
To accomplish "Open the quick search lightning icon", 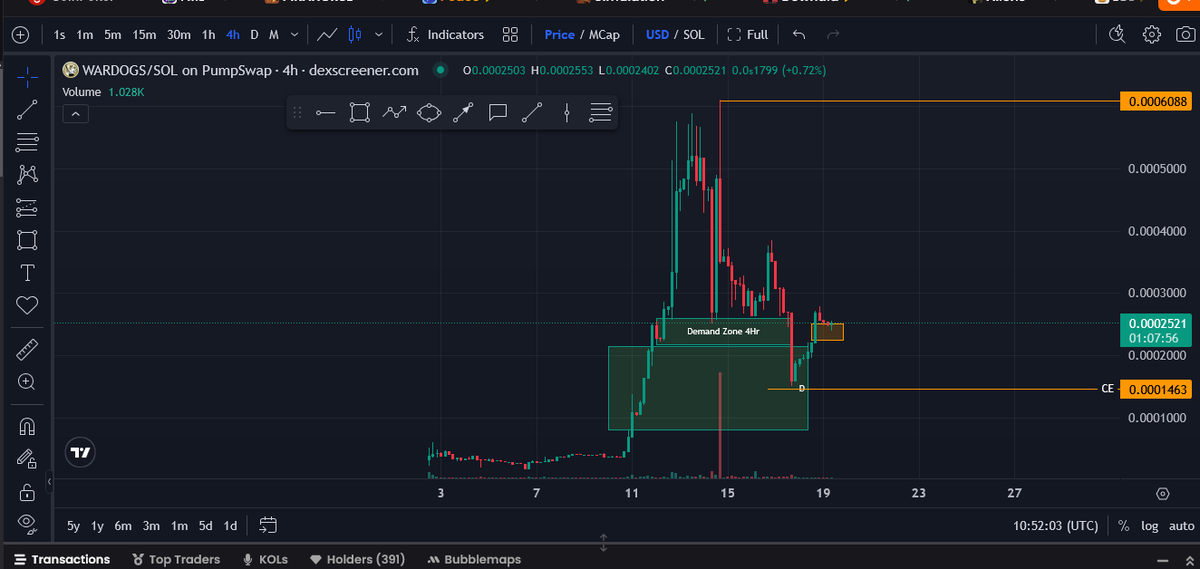I will [1117, 35].
